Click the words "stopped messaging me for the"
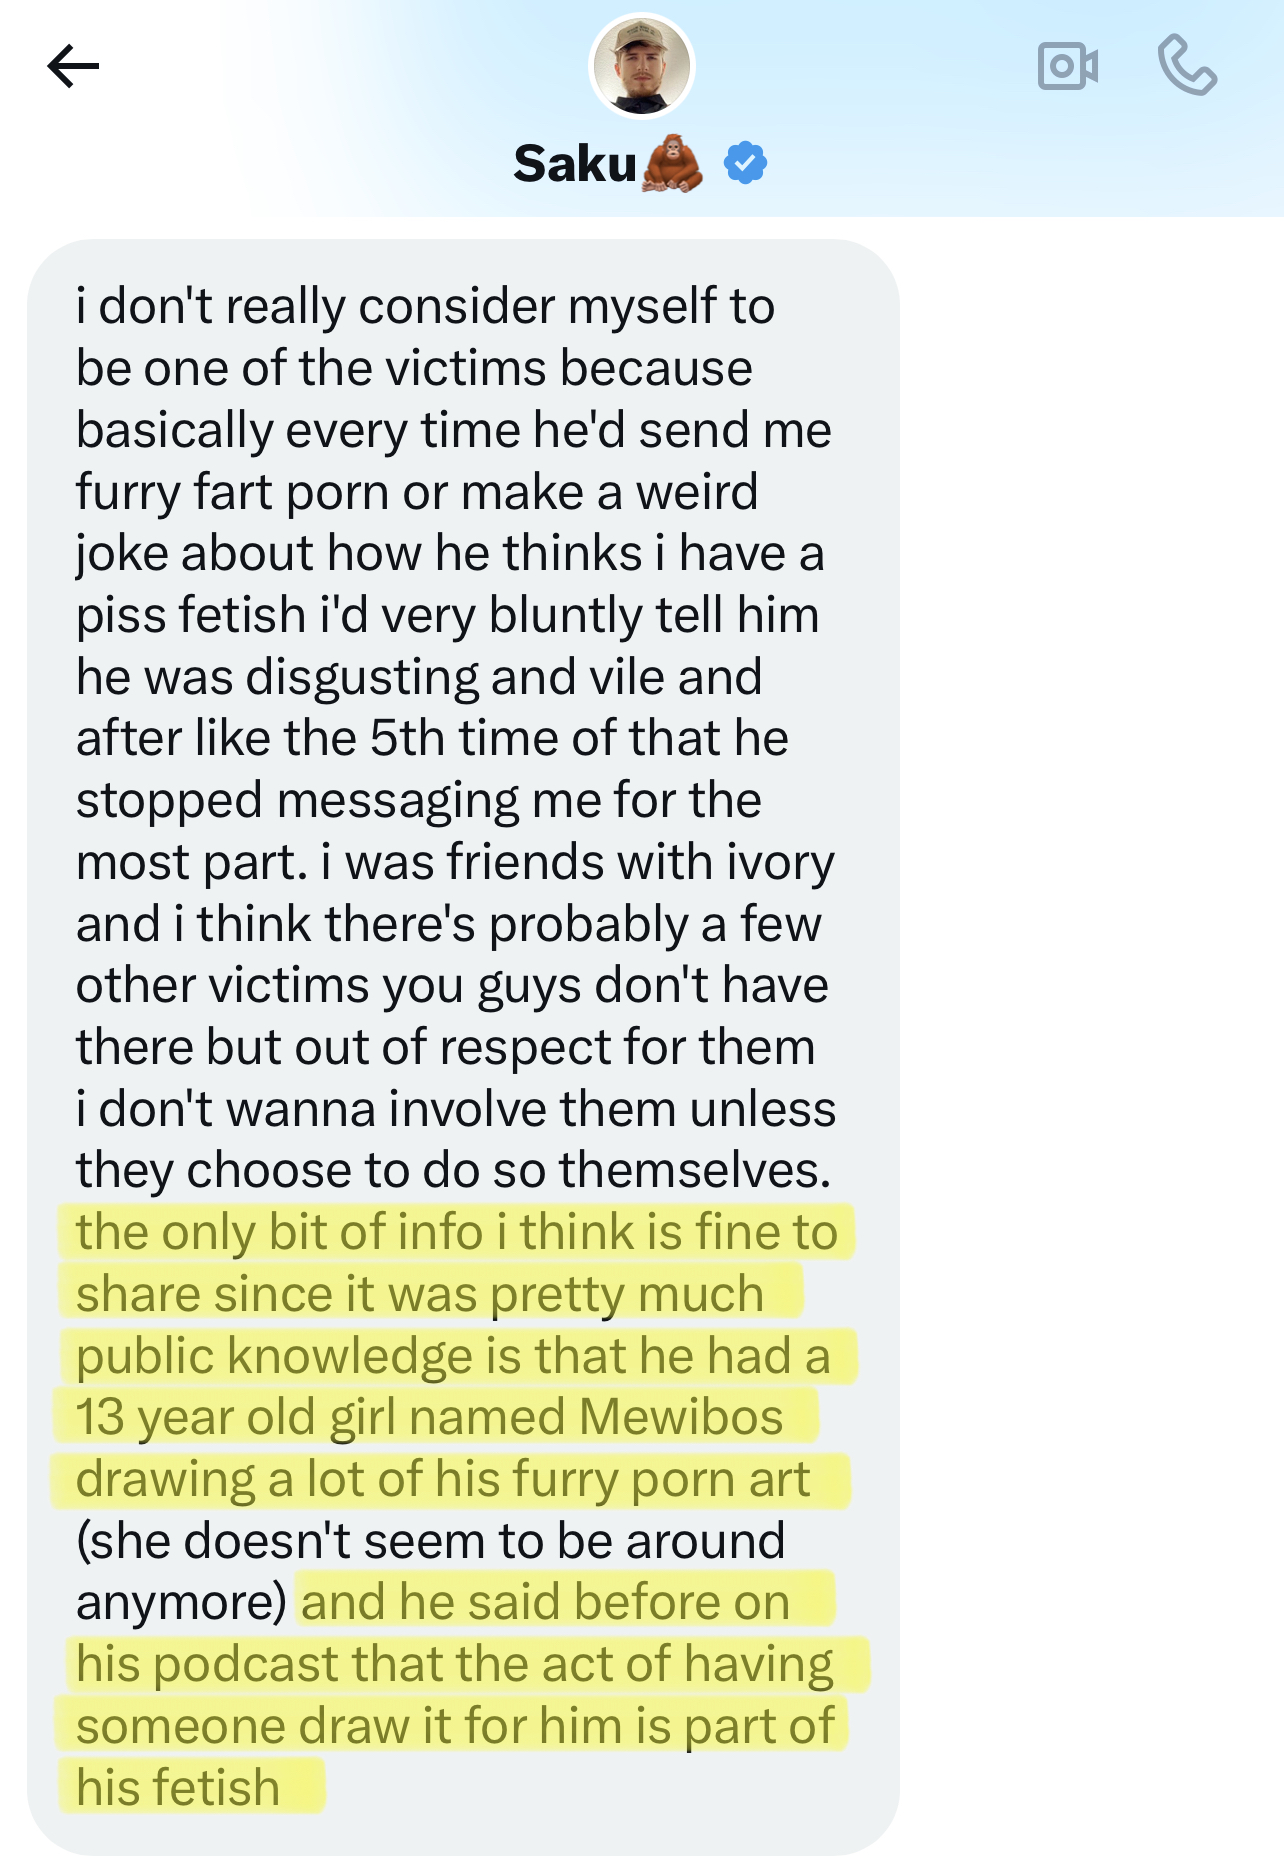 point(418,800)
